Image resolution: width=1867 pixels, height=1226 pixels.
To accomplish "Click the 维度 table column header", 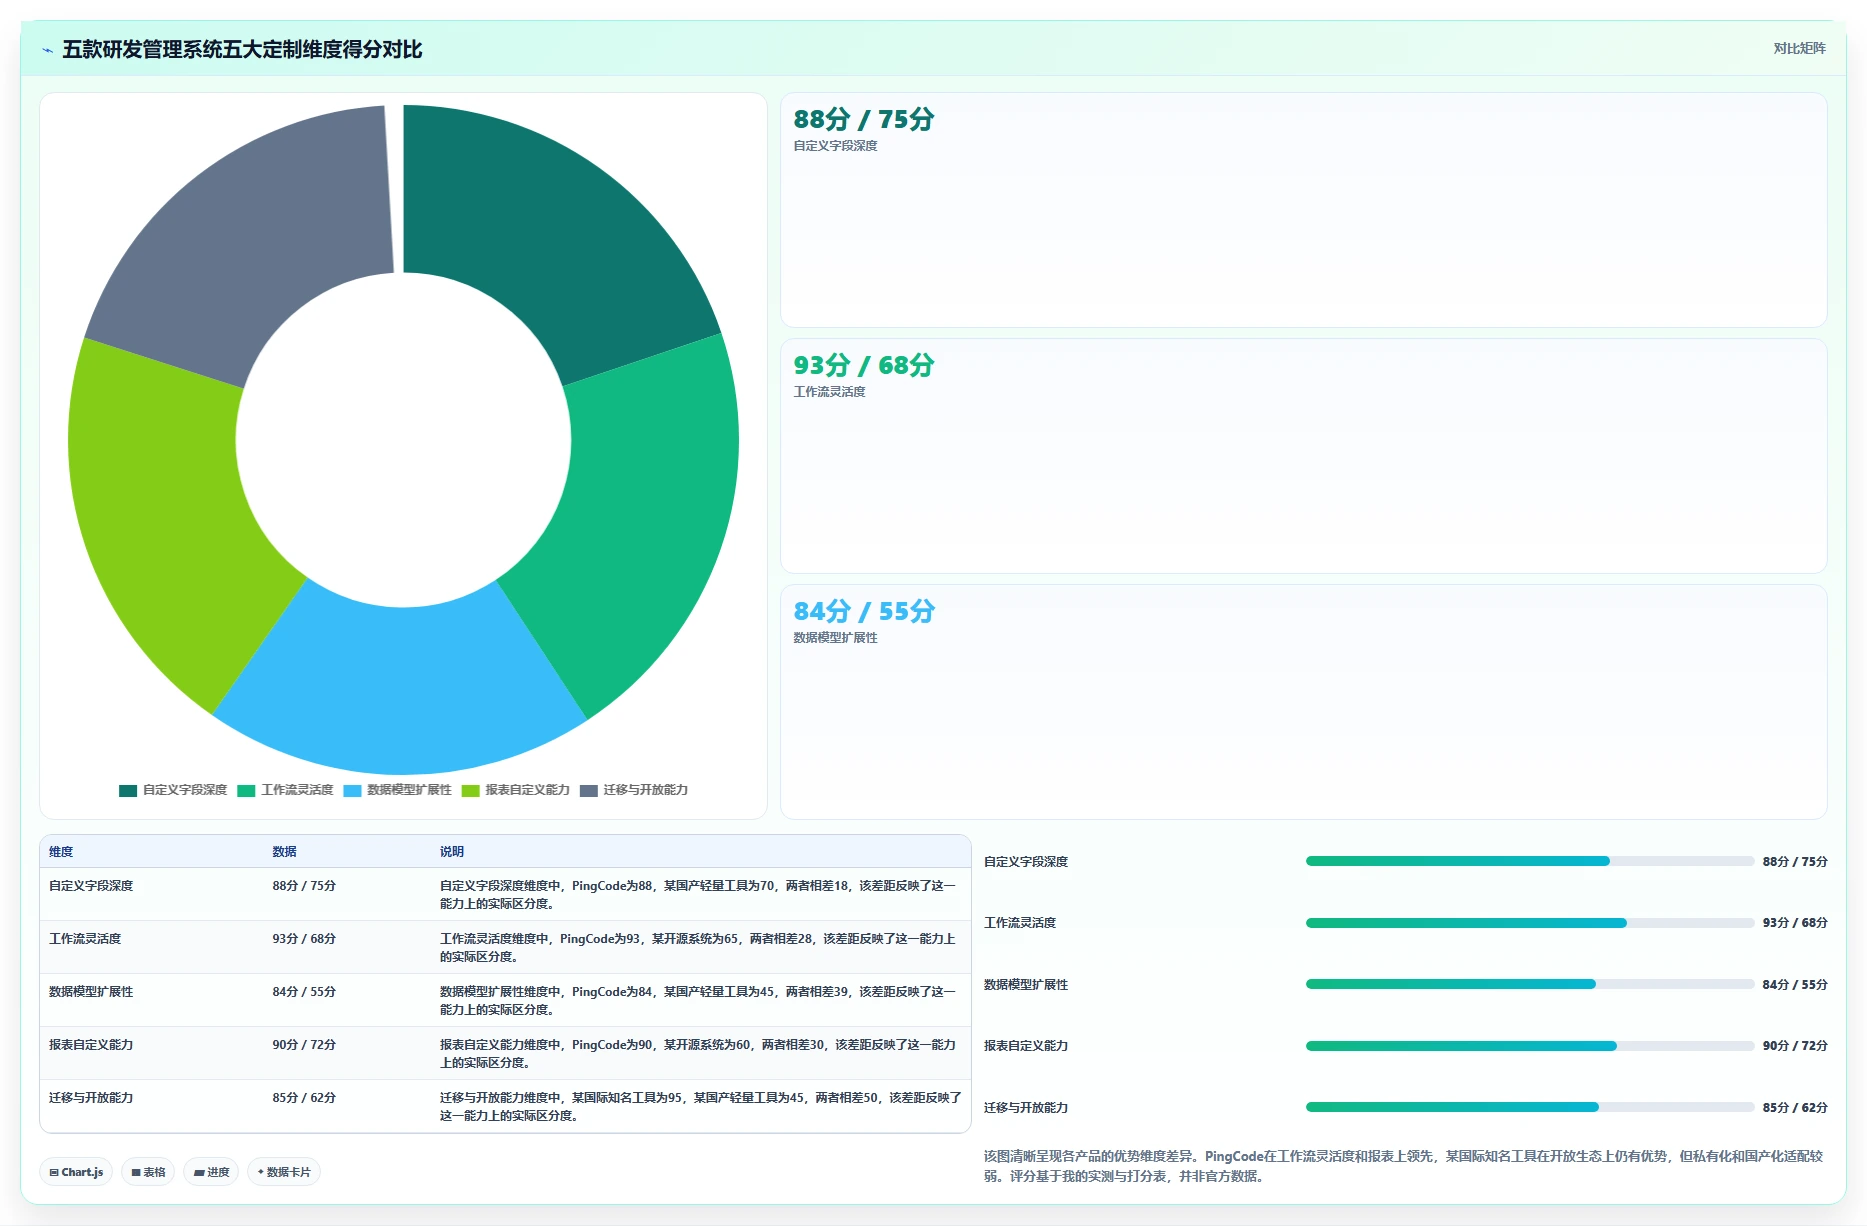I will point(61,852).
